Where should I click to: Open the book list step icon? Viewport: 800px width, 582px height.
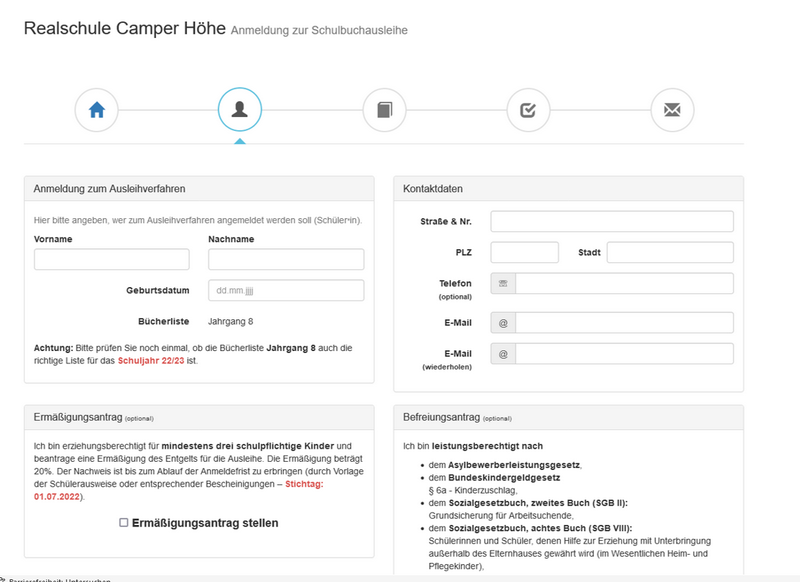click(384, 110)
